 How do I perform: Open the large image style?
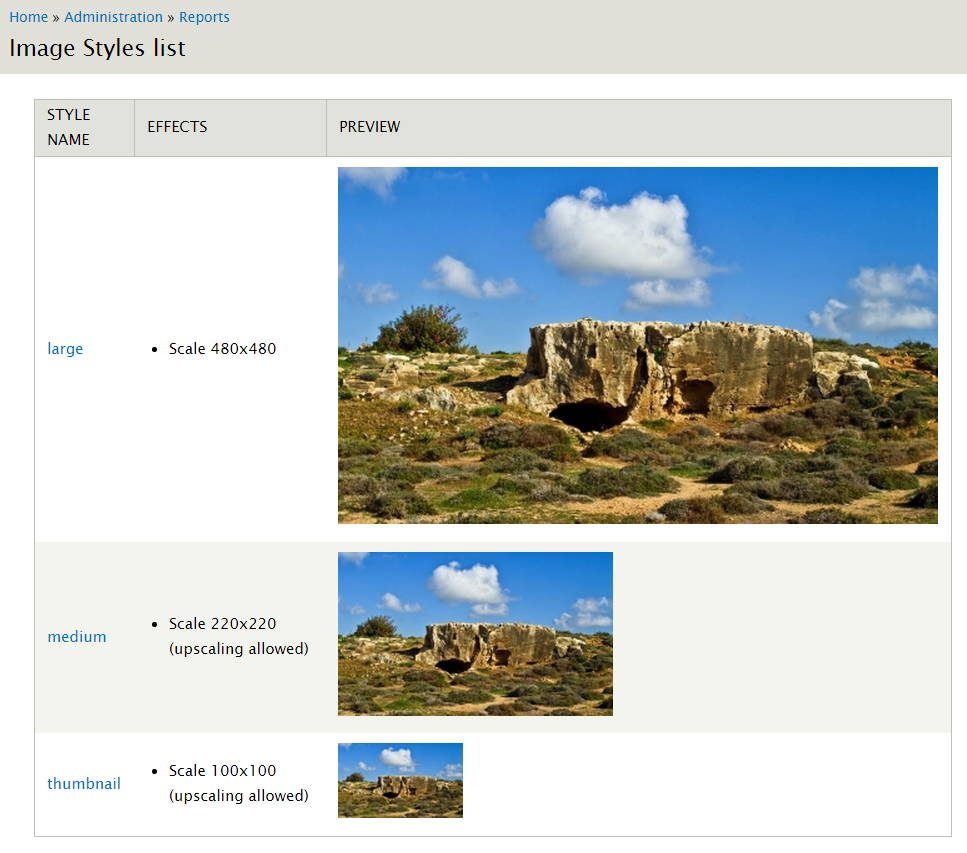(64, 348)
